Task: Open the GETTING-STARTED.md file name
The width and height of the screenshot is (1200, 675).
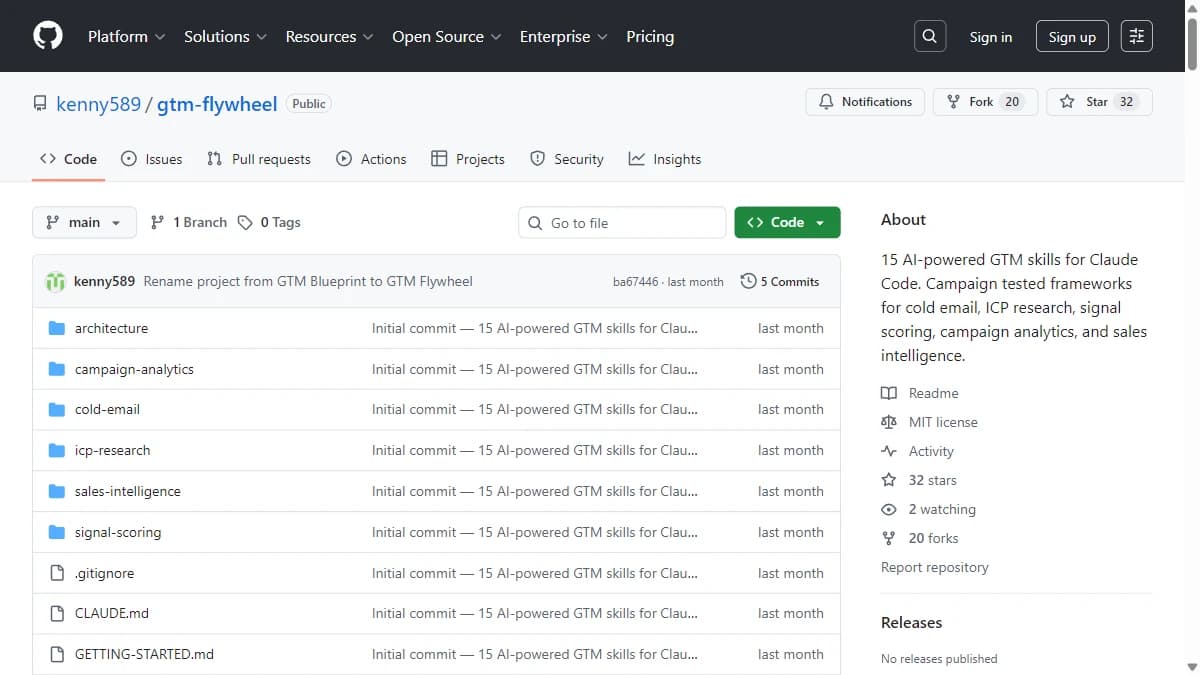Action: pos(144,654)
